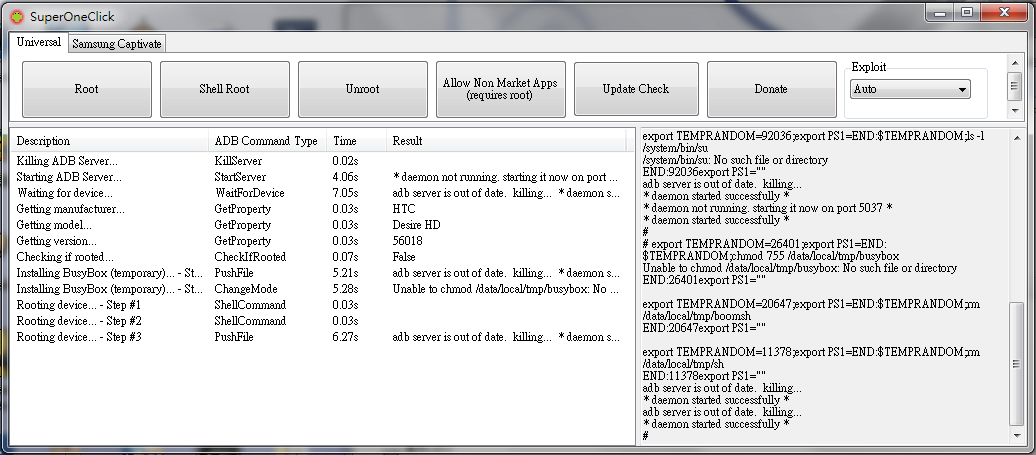Maximize the SuperOneClick window

click(x=967, y=13)
